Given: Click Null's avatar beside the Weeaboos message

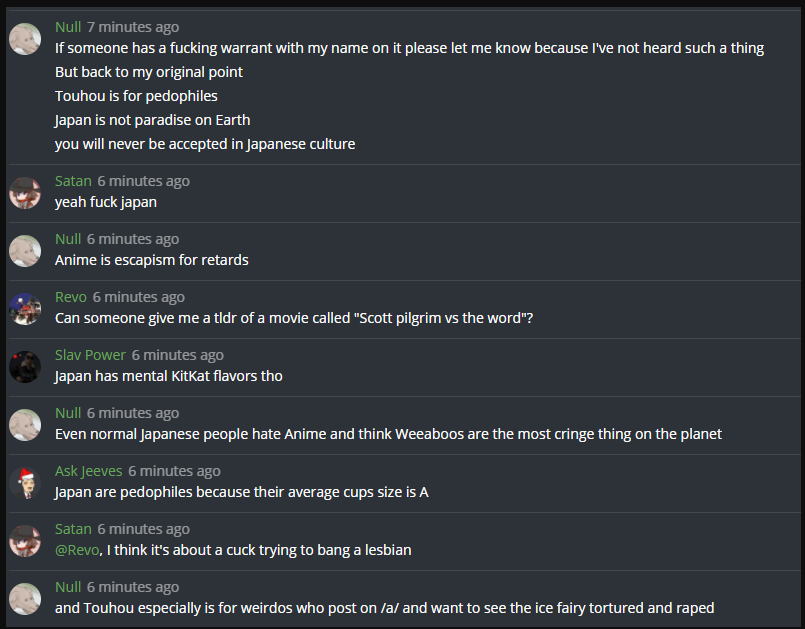Looking at the screenshot, I should click(x=25, y=424).
